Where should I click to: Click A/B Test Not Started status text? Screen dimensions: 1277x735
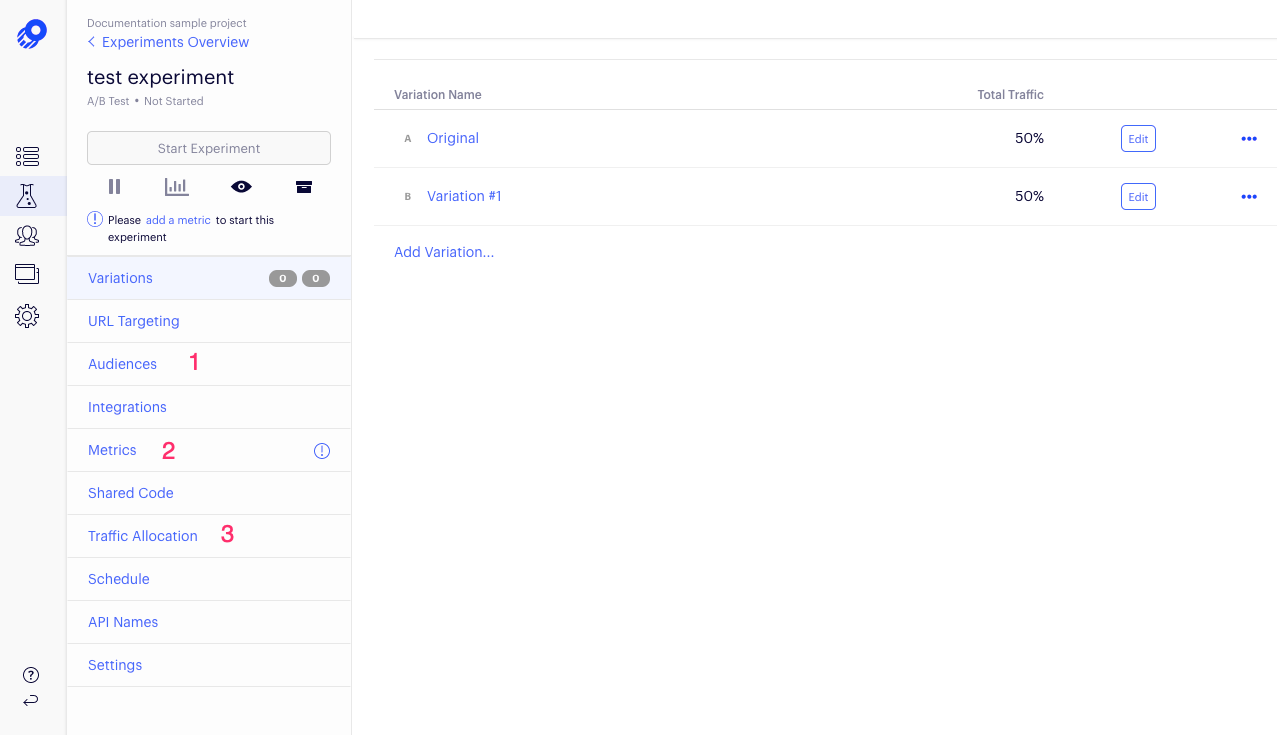[145, 101]
